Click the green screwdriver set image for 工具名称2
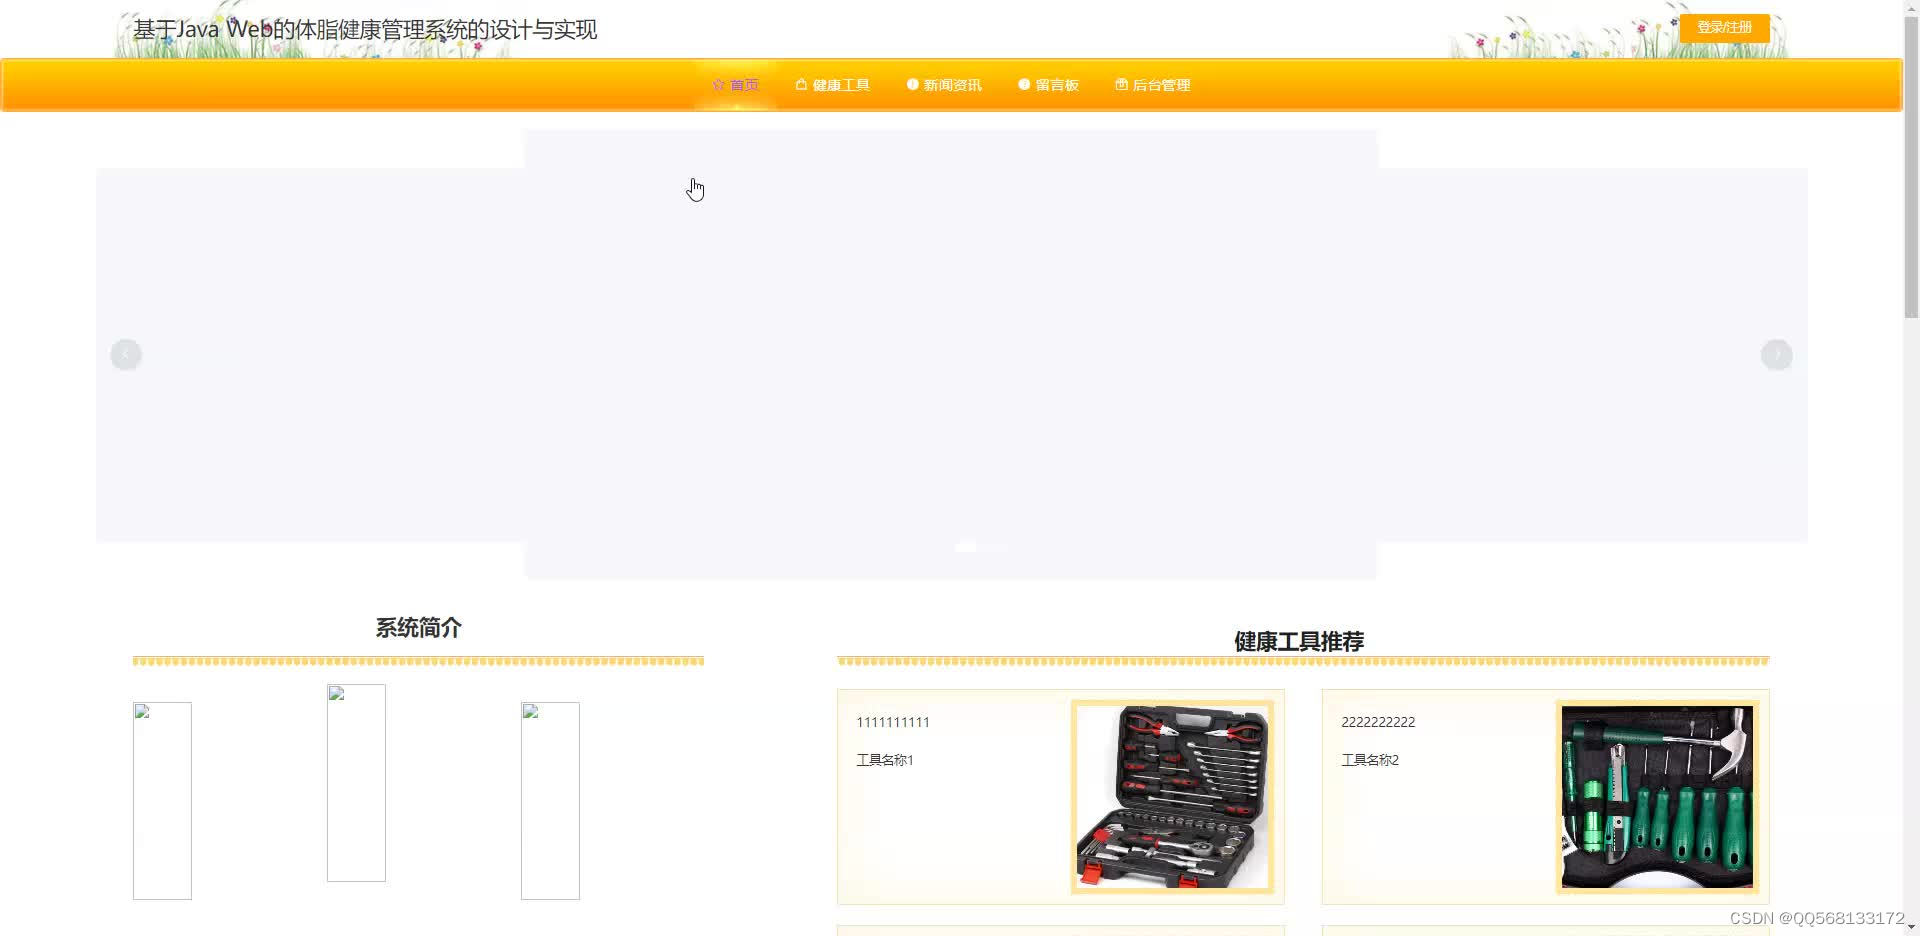The width and height of the screenshot is (1920, 936). point(1656,797)
